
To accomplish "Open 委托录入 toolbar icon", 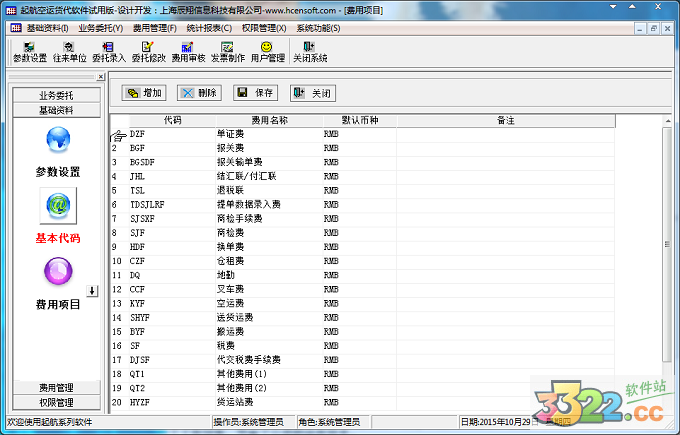I will click(109, 52).
